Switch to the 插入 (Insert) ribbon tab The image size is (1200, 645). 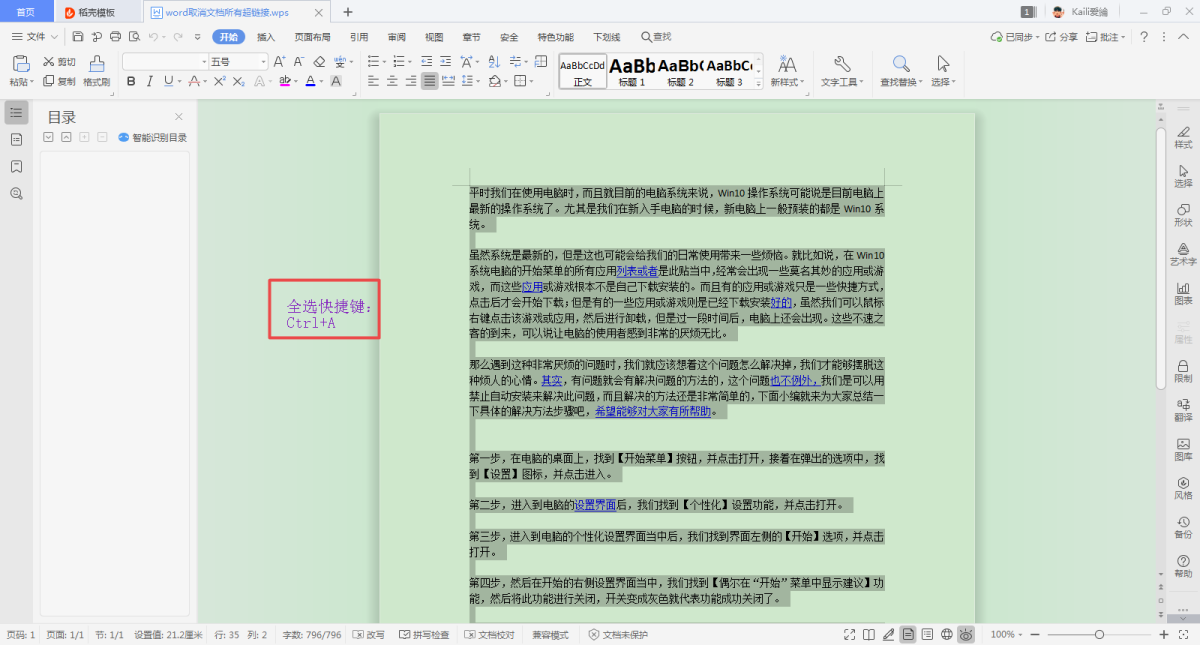[266, 37]
